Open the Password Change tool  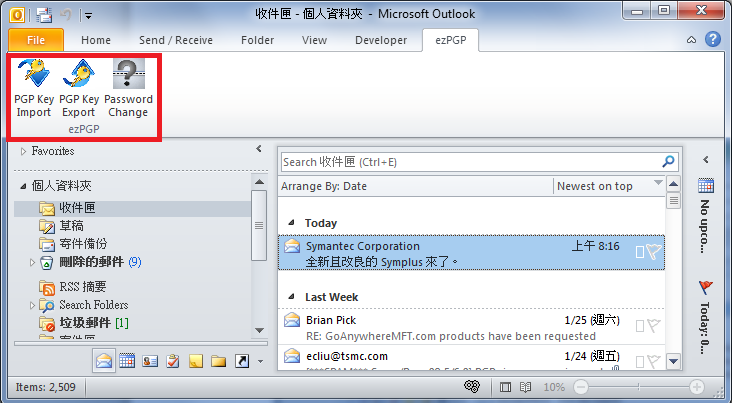(x=128, y=76)
